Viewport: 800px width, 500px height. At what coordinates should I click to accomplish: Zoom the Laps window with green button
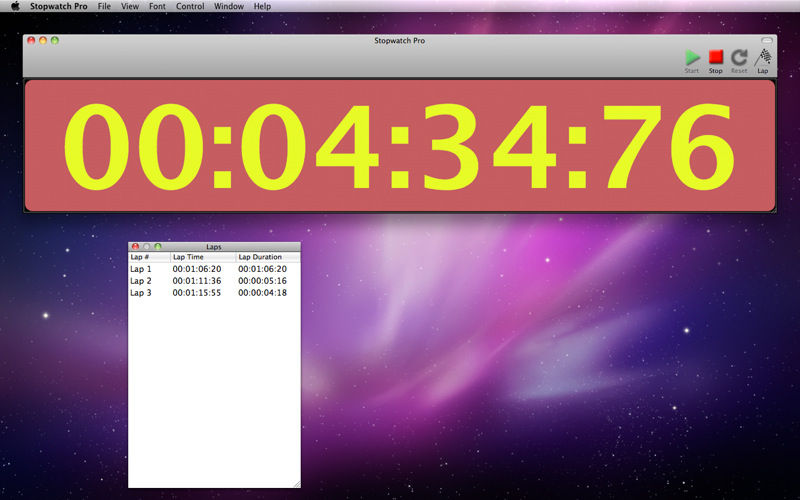[158, 246]
